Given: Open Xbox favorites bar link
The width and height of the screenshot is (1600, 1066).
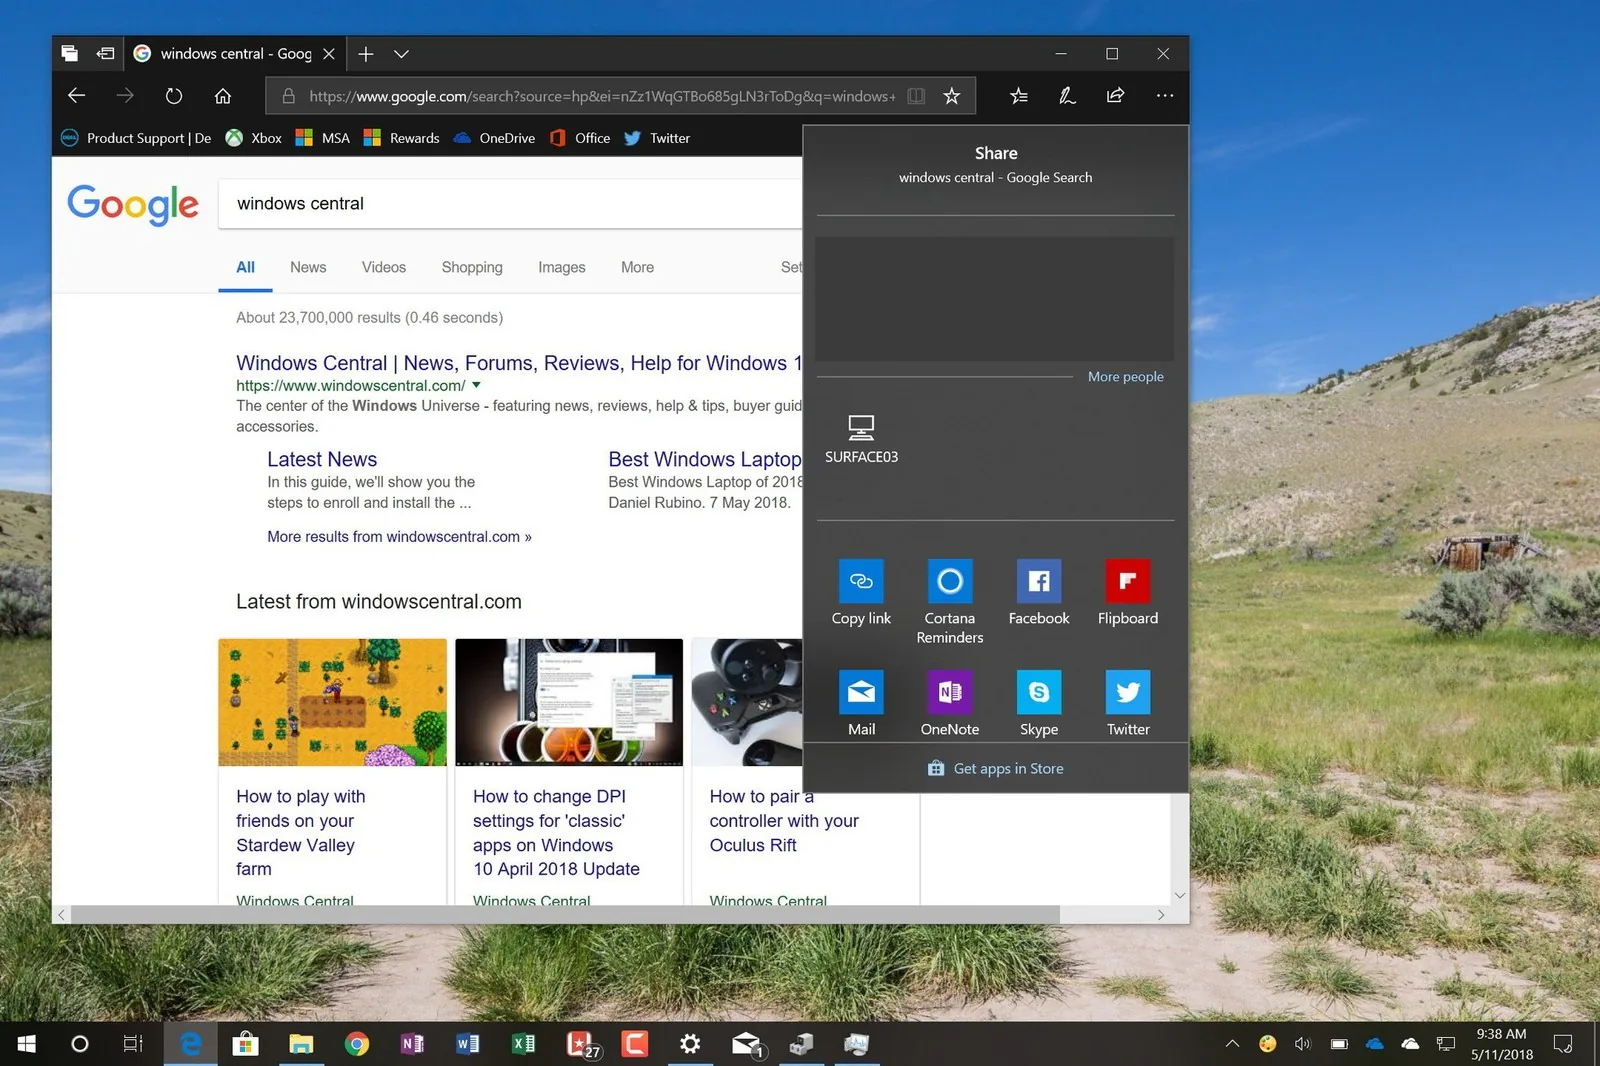Looking at the screenshot, I should pos(254,138).
